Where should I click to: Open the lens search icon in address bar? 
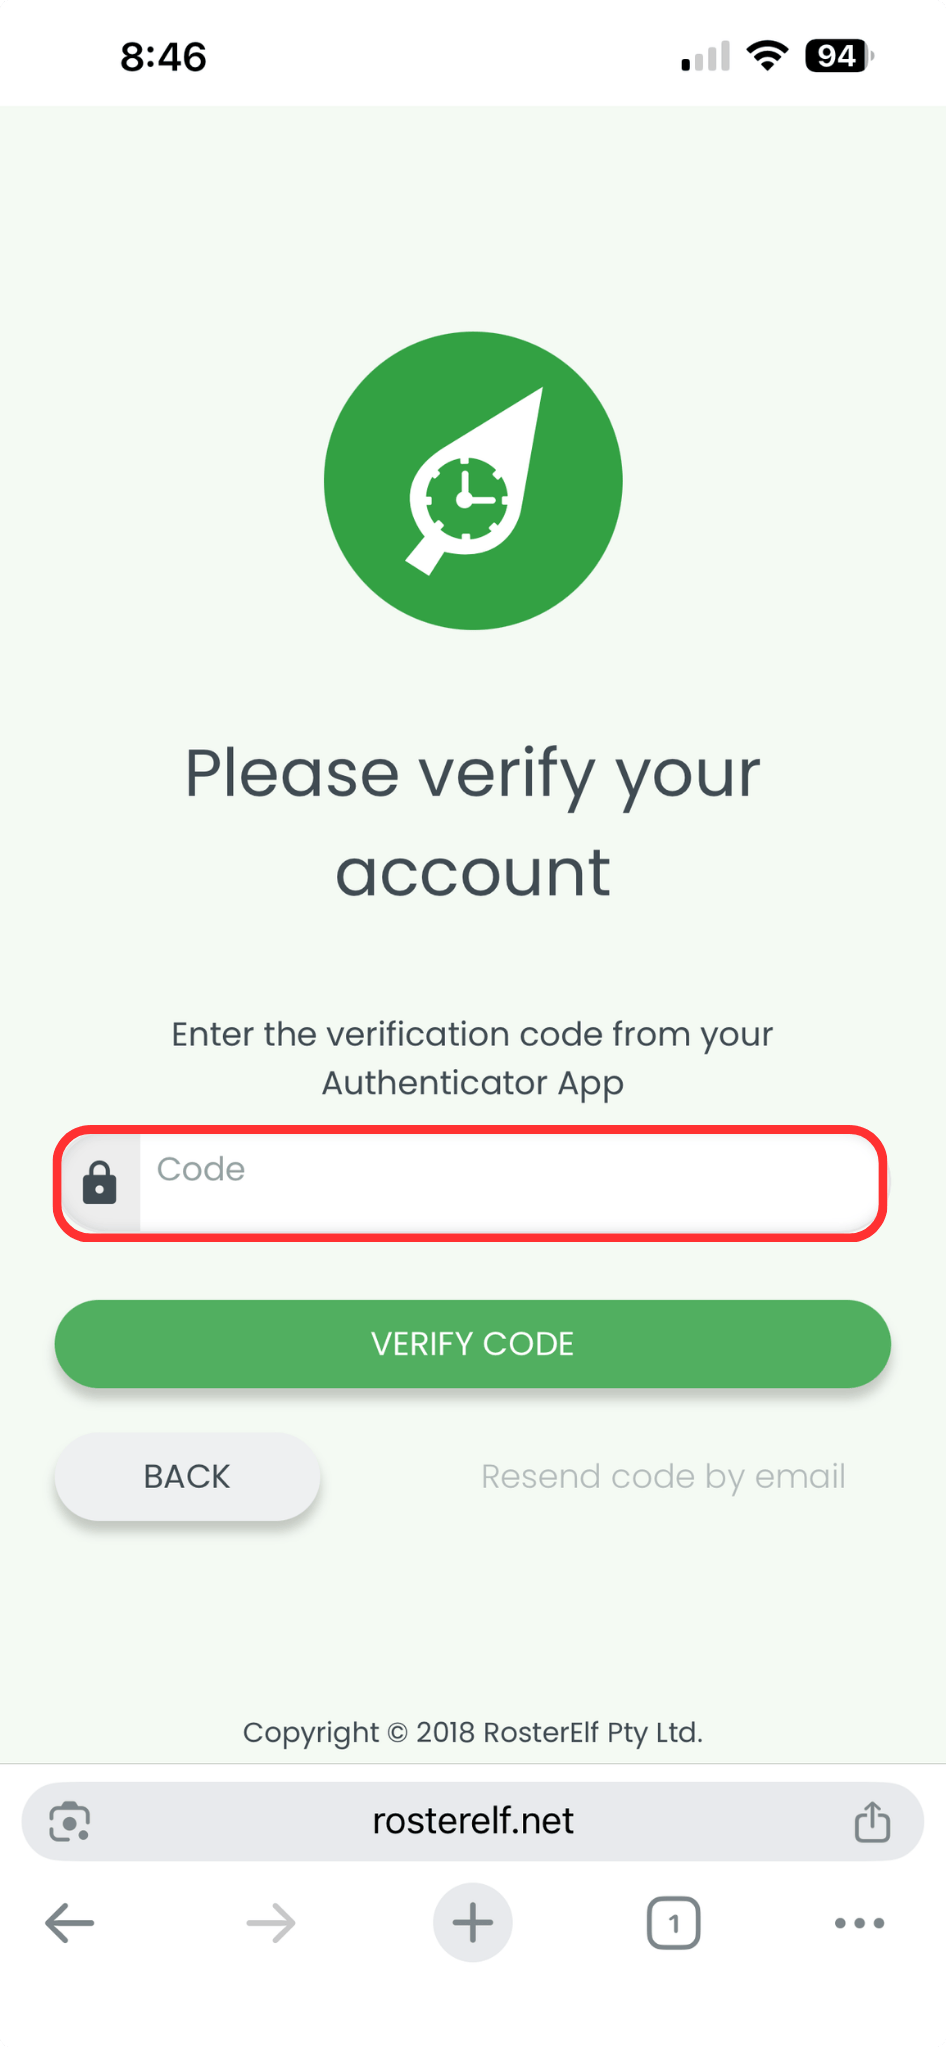click(x=70, y=1821)
